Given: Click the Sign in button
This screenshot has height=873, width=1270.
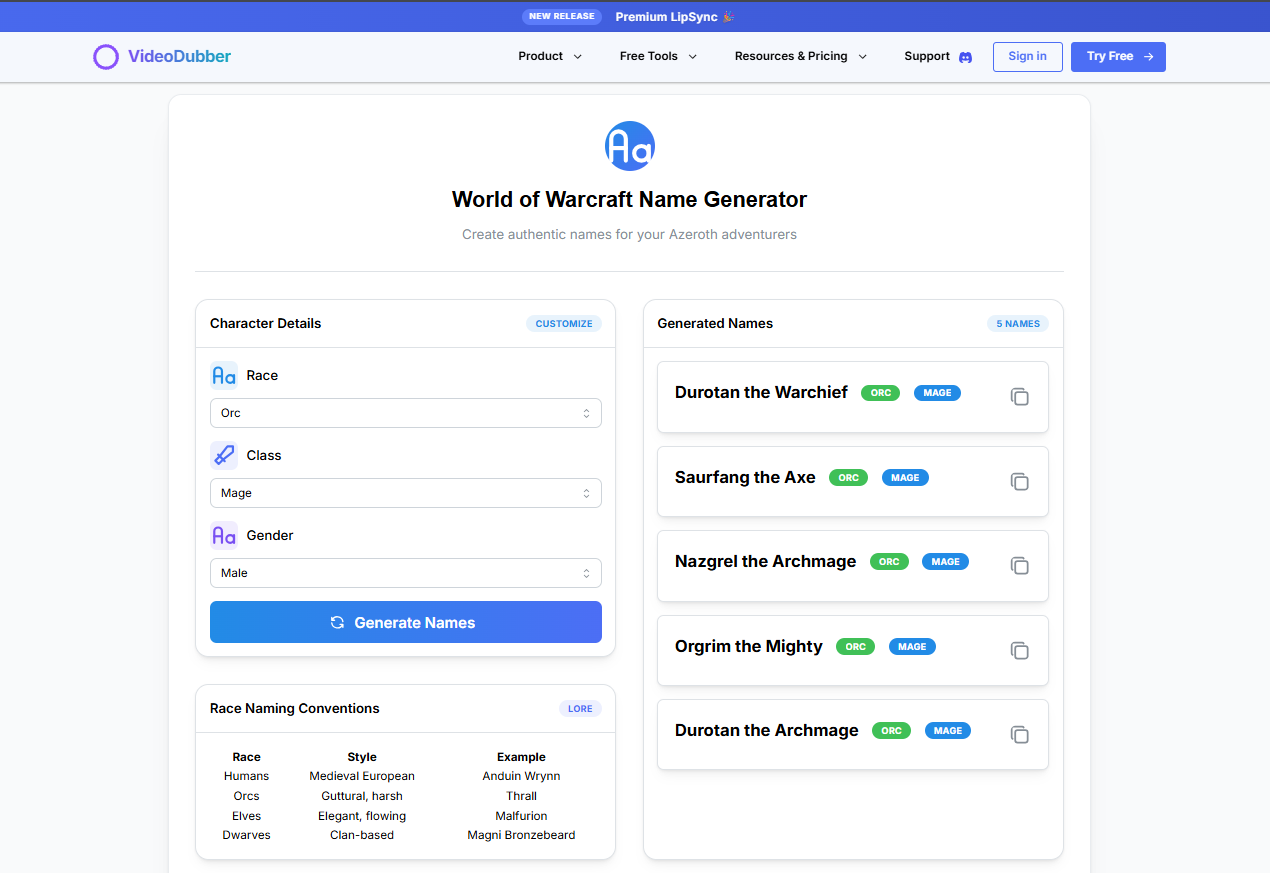Looking at the screenshot, I should coord(1028,57).
